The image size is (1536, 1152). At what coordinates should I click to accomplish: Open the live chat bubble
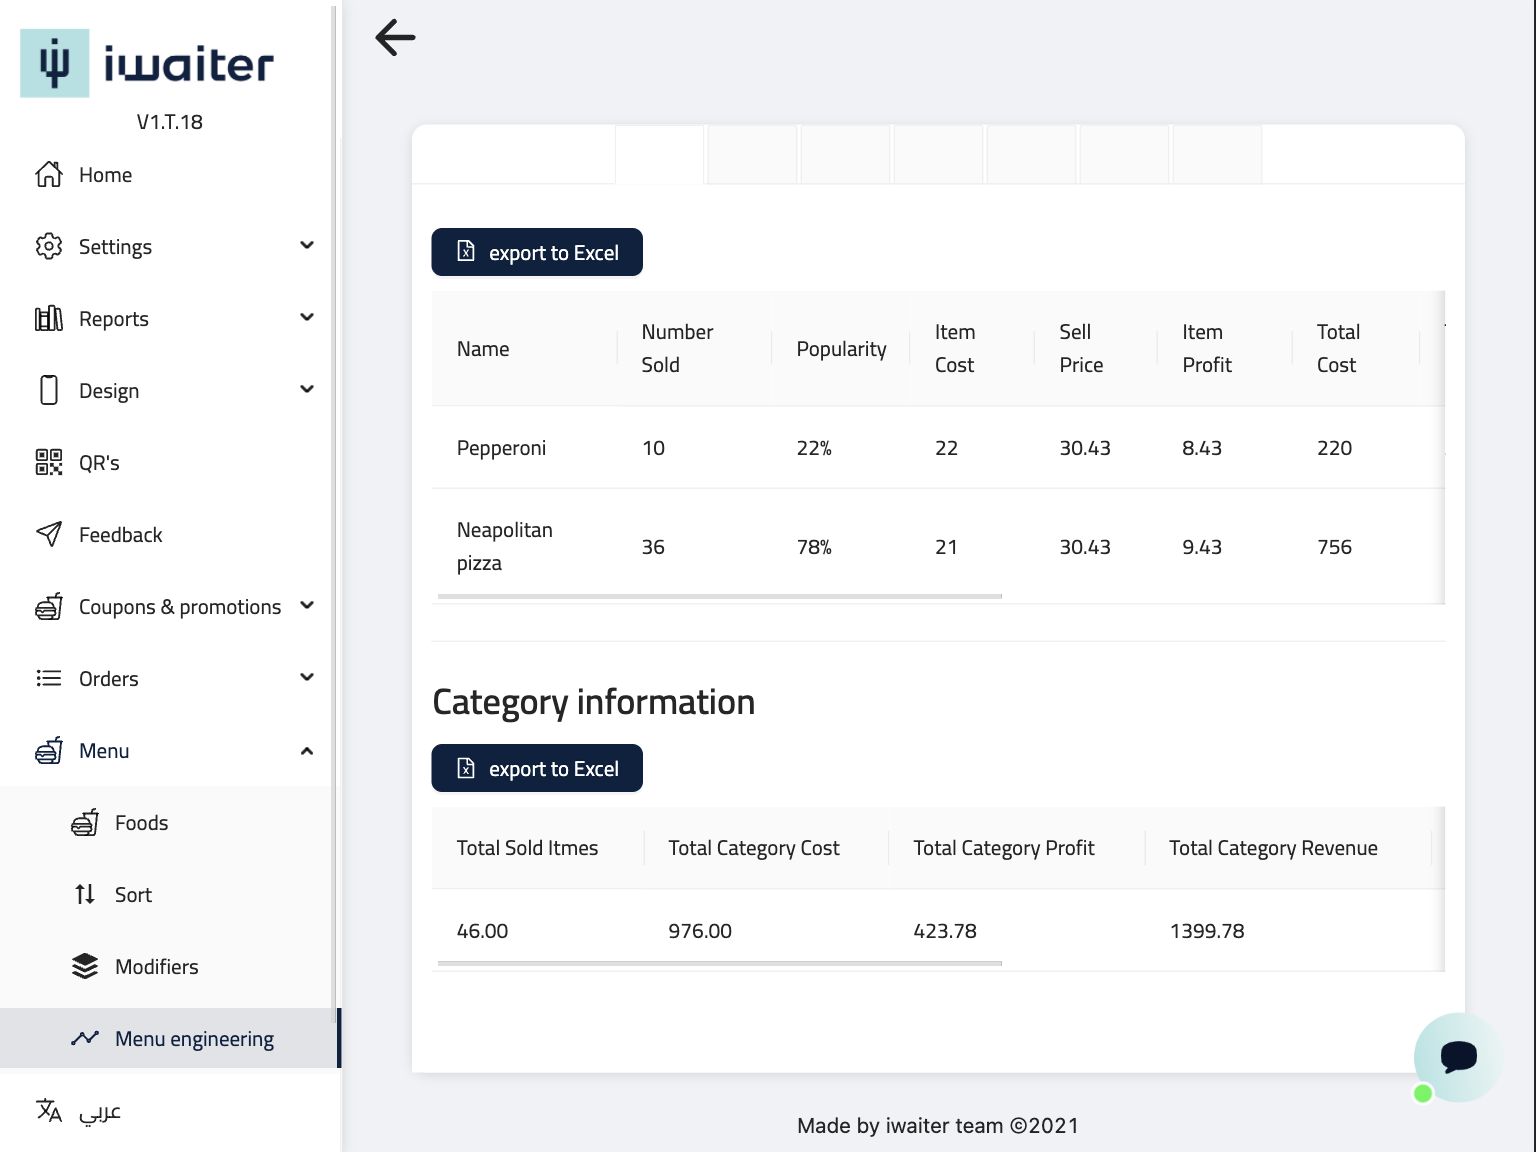(x=1457, y=1057)
